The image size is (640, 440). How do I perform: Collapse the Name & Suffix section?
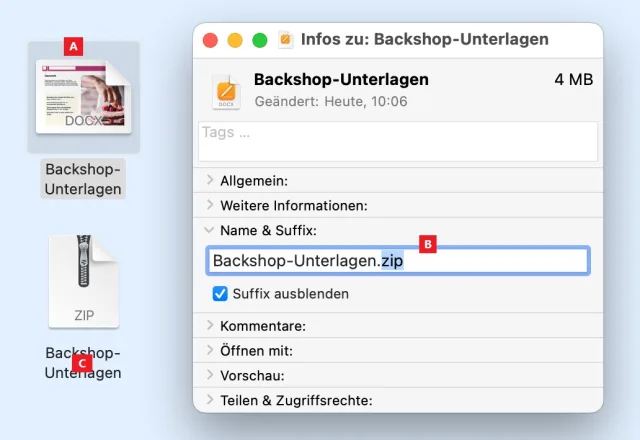tap(209, 230)
